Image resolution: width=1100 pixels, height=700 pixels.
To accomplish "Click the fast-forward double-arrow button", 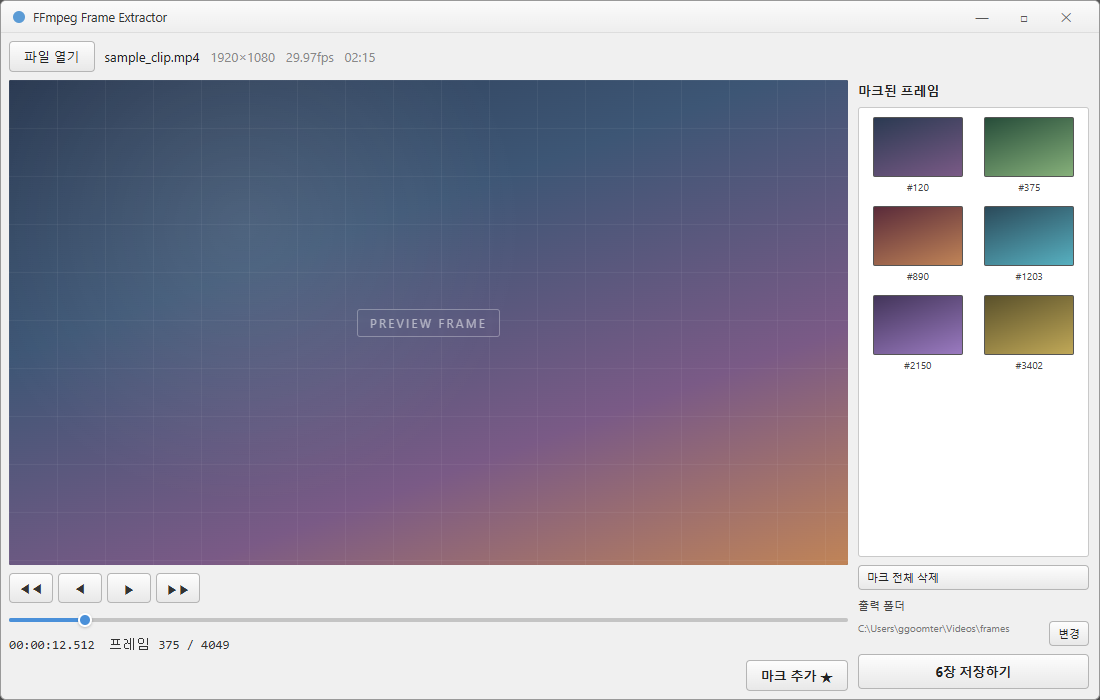I will [x=178, y=588].
